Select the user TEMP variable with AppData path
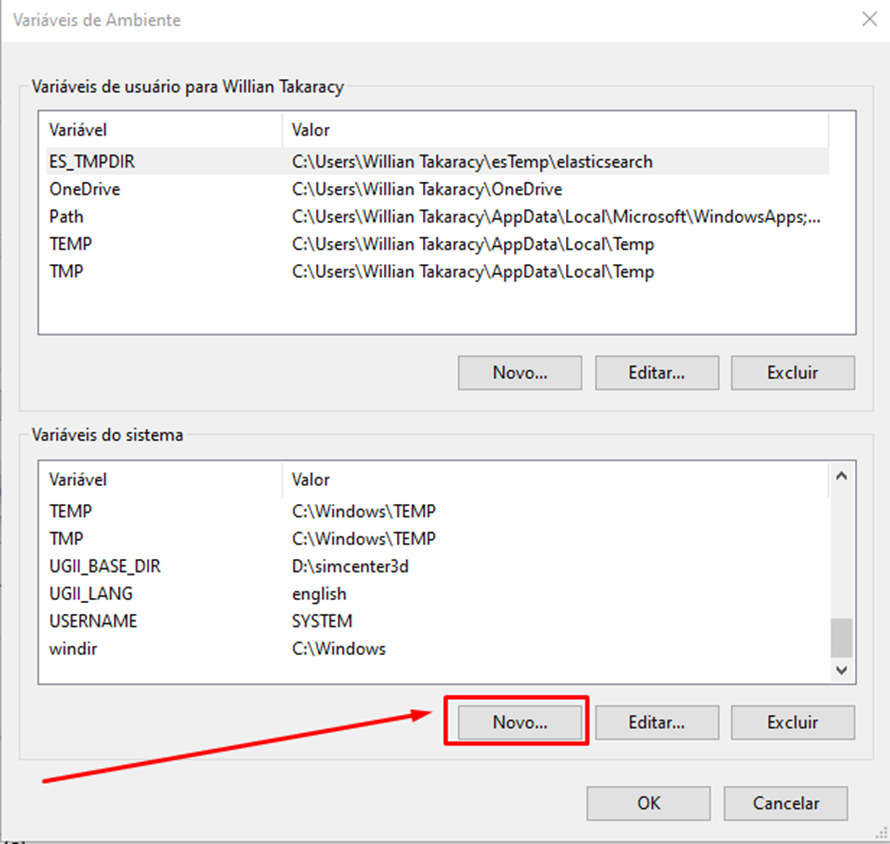The height and width of the screenshot is (844, 890). click(437, 244)
